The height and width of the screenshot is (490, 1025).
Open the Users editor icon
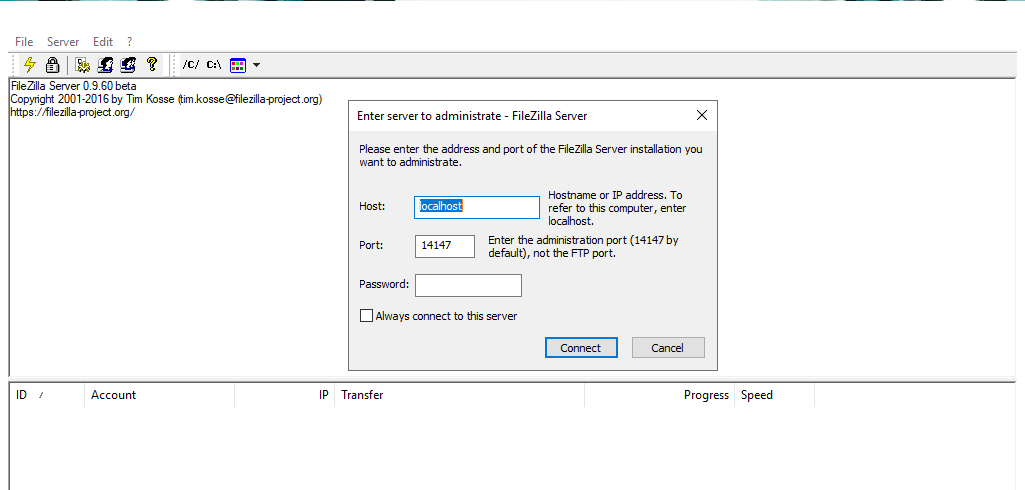(105, 65)
